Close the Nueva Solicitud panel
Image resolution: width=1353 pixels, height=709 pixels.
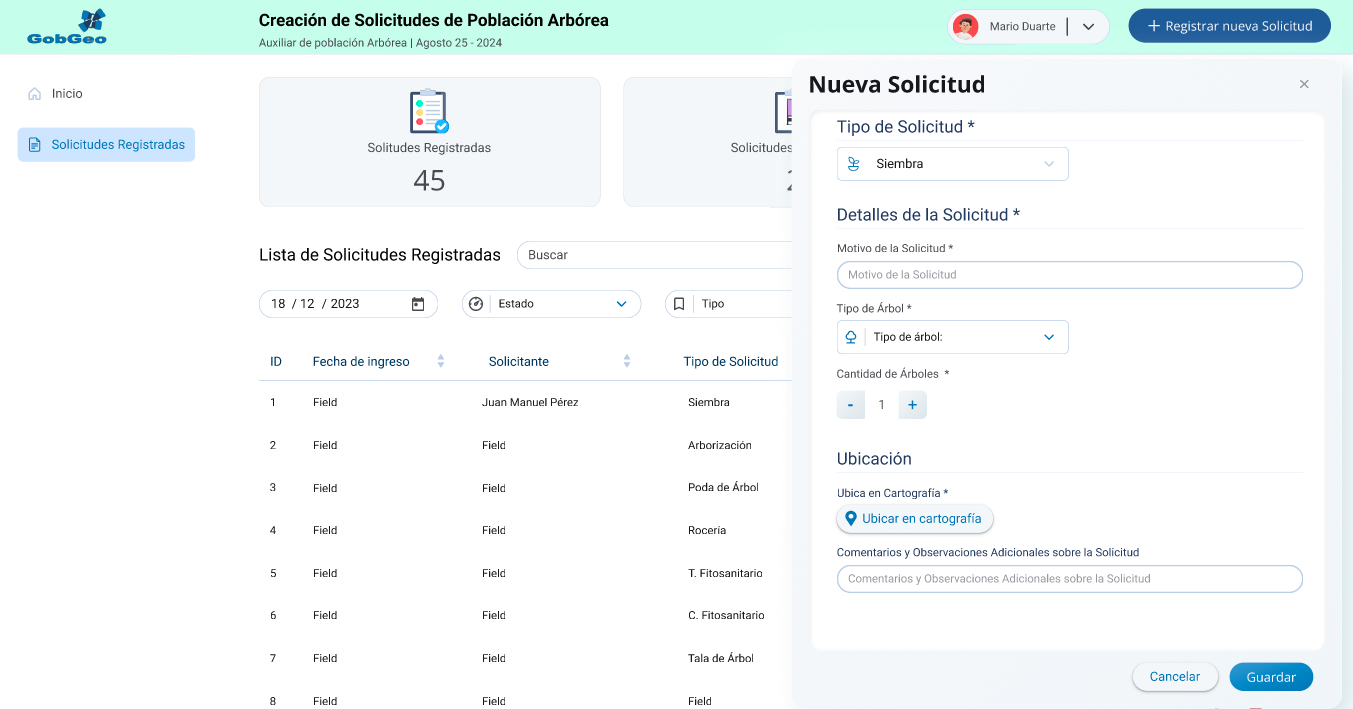point(1304,85)
